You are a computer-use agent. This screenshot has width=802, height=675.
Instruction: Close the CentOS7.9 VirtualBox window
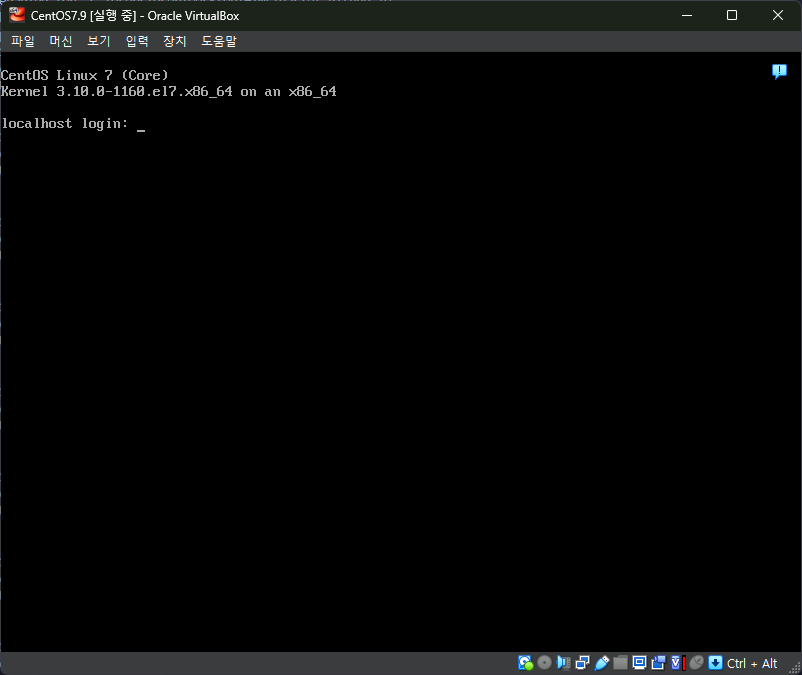coord(777,15)
